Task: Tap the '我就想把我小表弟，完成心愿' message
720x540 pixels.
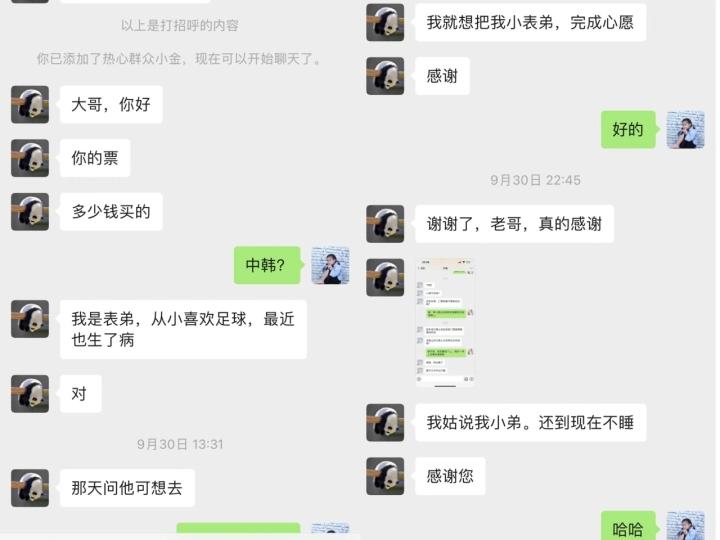Action: (x=531, y=22)
